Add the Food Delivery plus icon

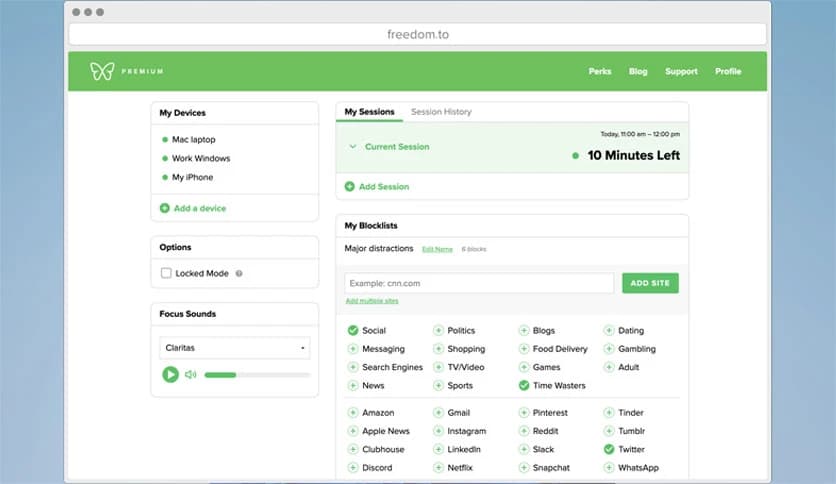(524, 349)
